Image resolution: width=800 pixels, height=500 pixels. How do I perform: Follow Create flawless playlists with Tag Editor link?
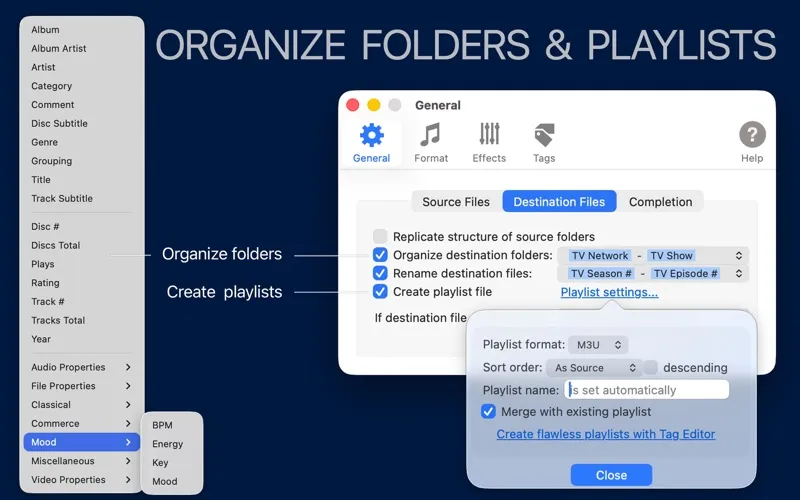point(606,434)
